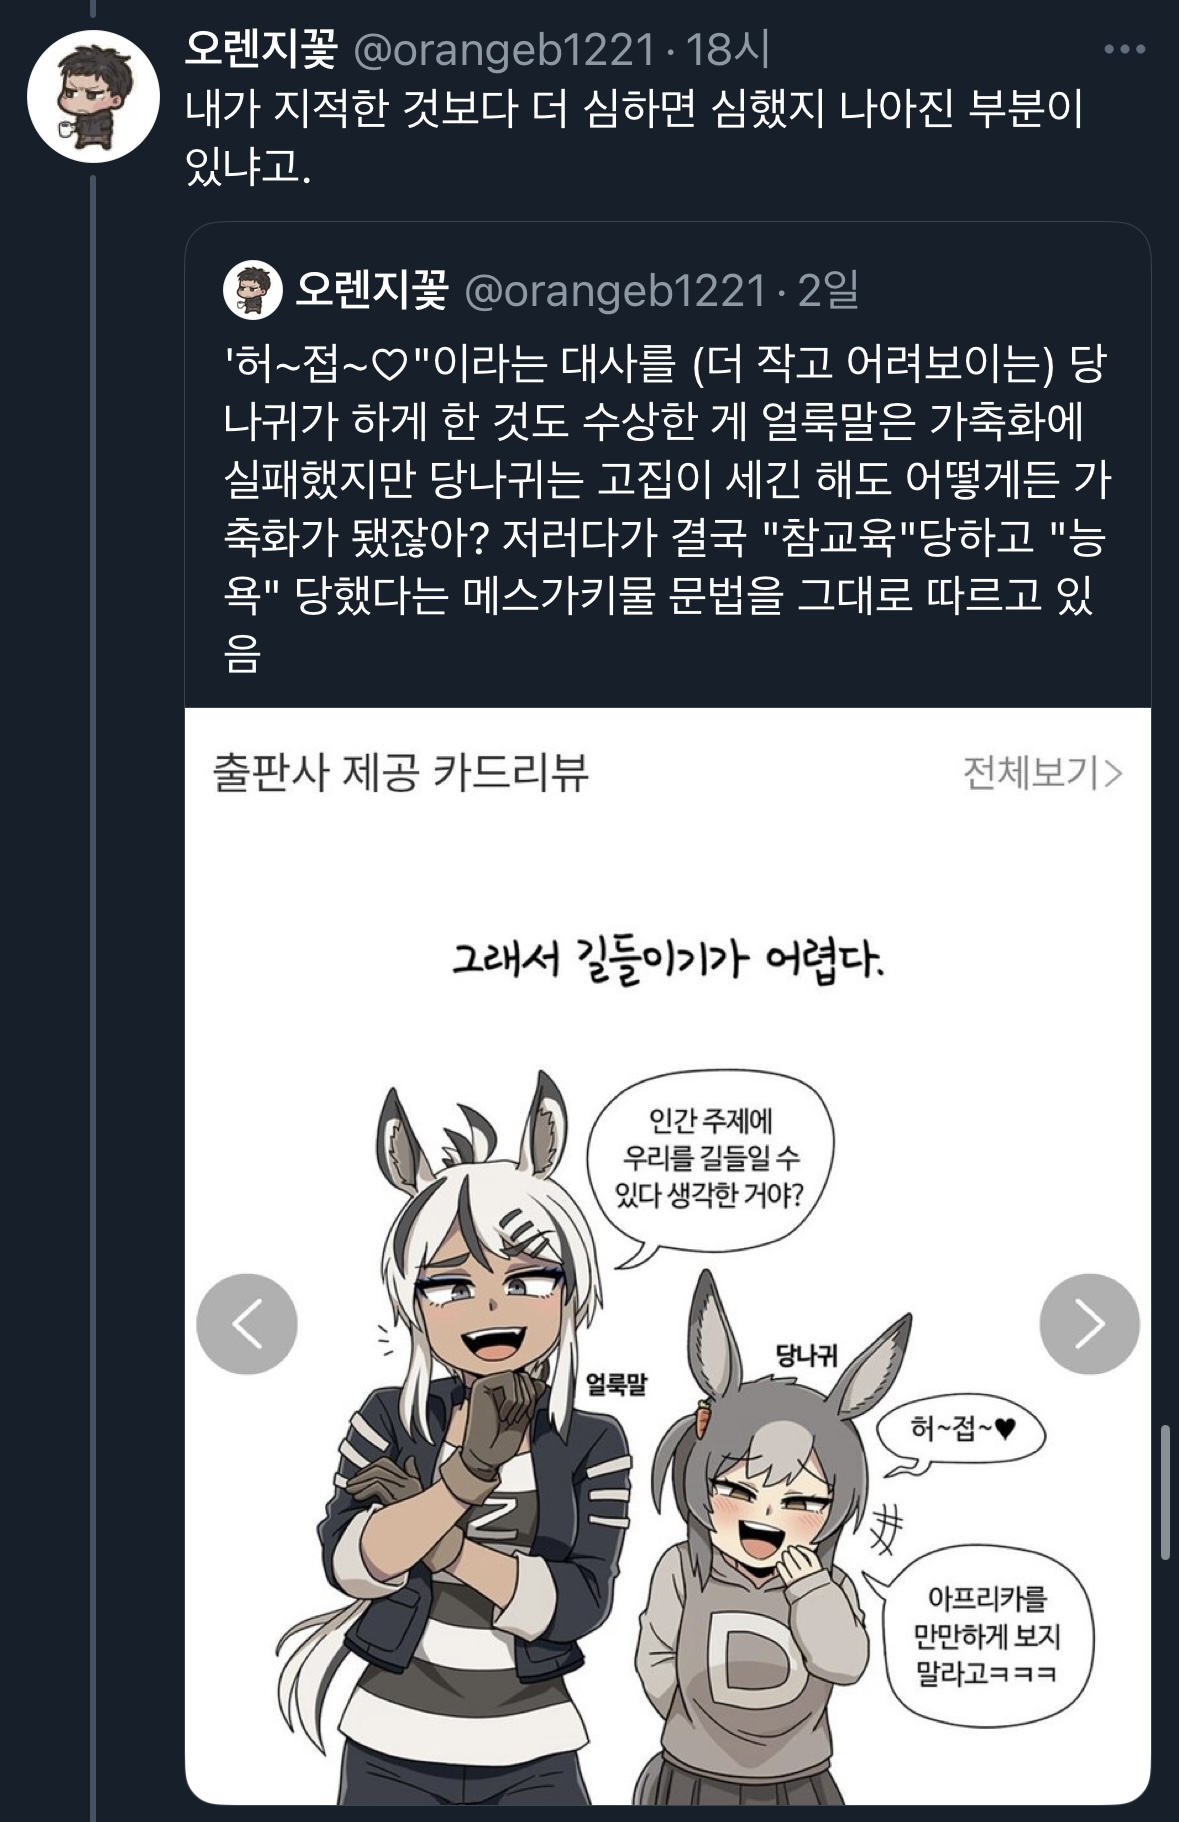This screenshot has height=1822, width=1179.
Task: Open the quoted tweet's small avatar
Action: click(252, 291)
